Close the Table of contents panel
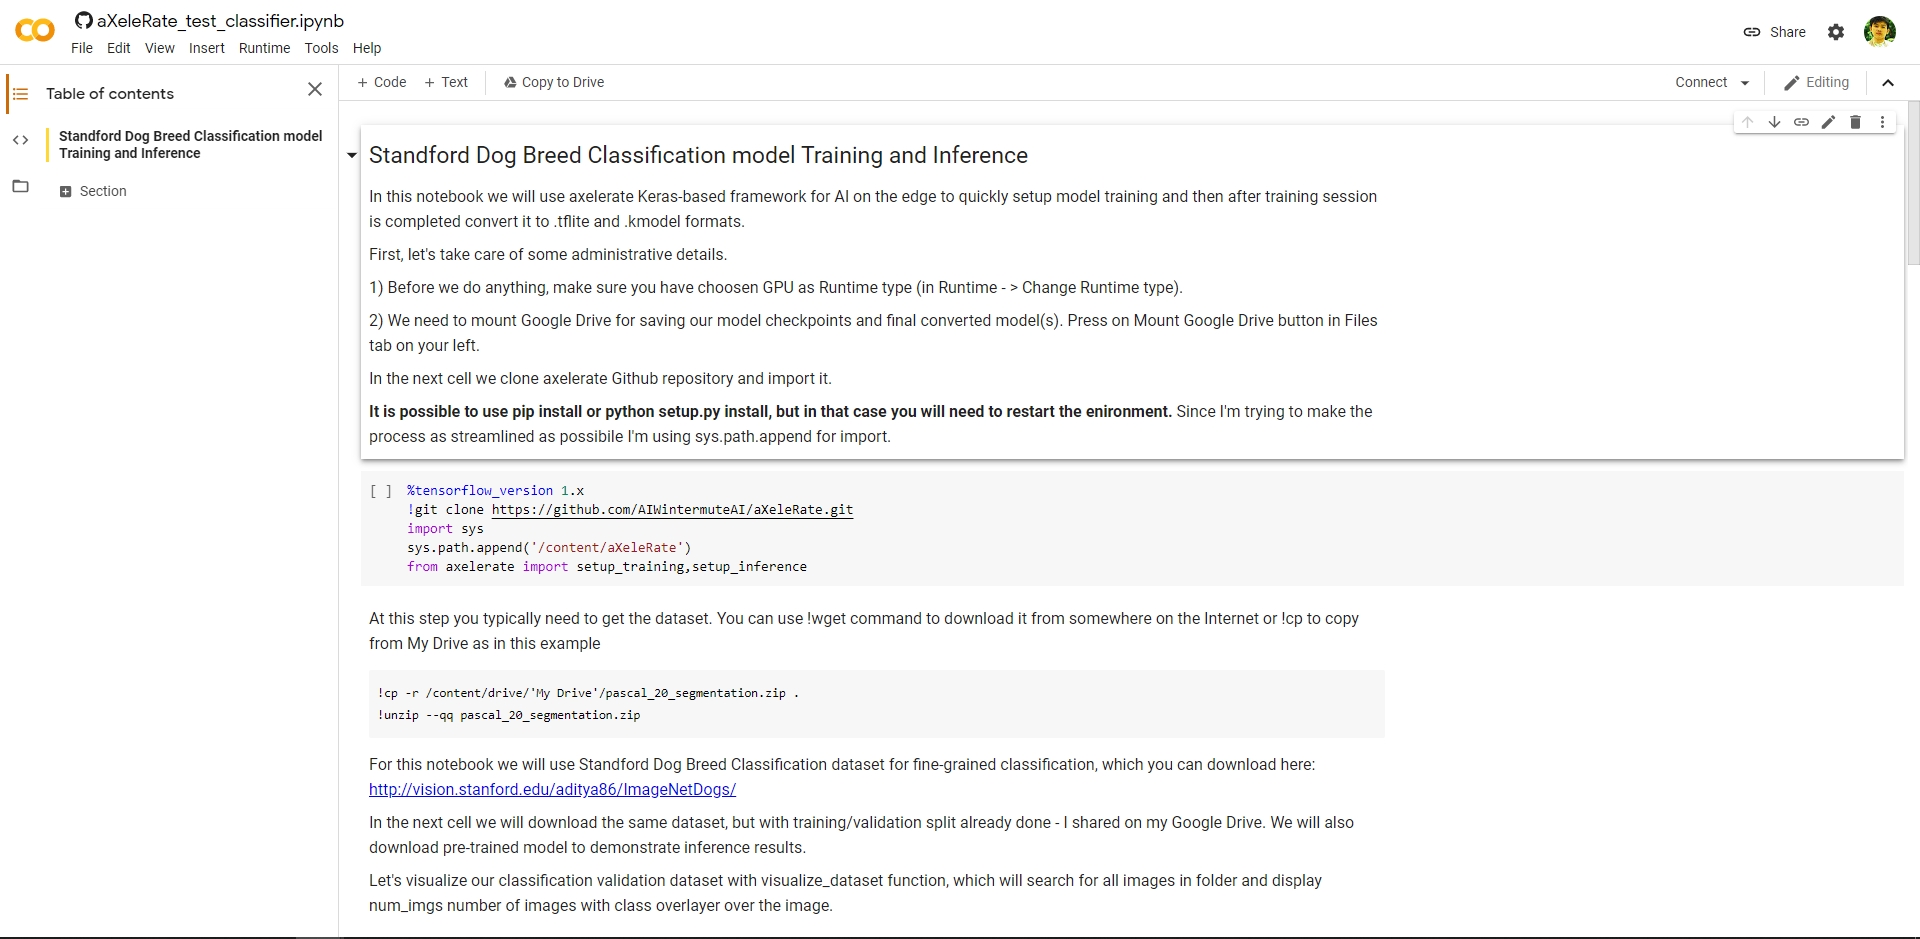The image size is (1920, 939). click(x=315, y=90)
